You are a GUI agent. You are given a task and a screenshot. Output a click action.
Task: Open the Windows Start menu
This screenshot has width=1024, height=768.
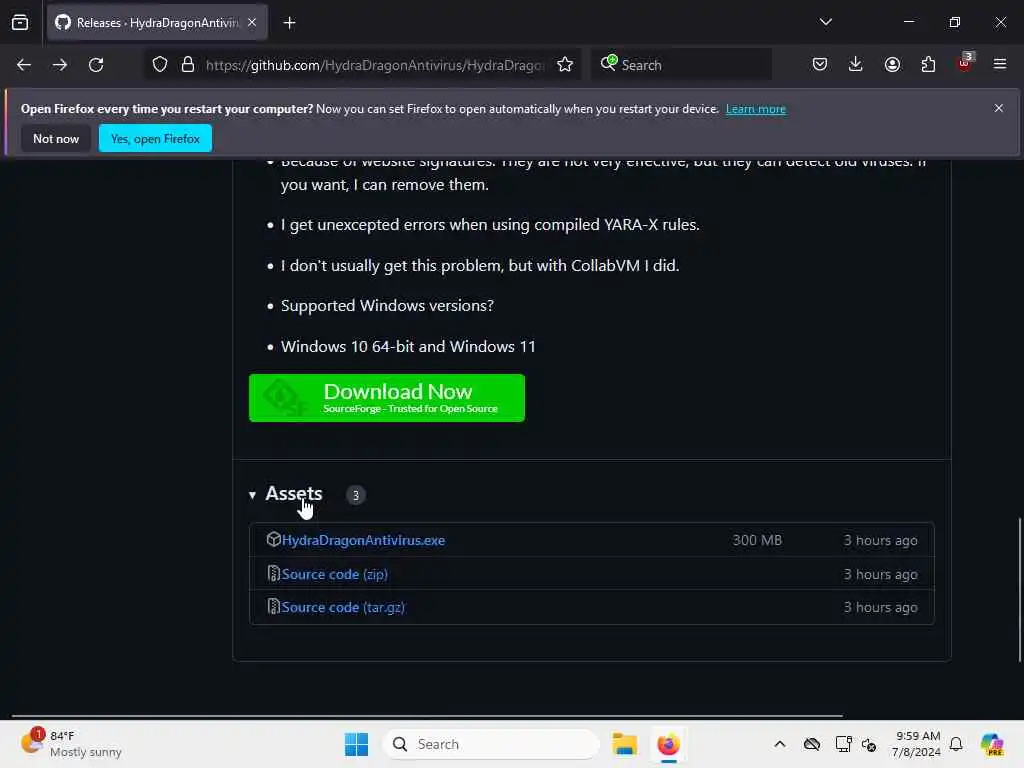coord(357,744)
